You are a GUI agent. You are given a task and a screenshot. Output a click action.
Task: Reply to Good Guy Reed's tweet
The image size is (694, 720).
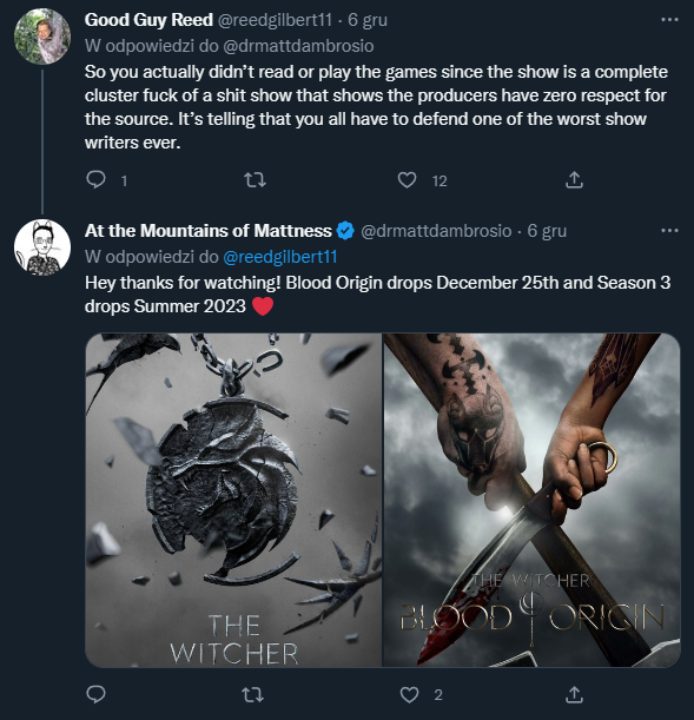[x=96, y=180]
